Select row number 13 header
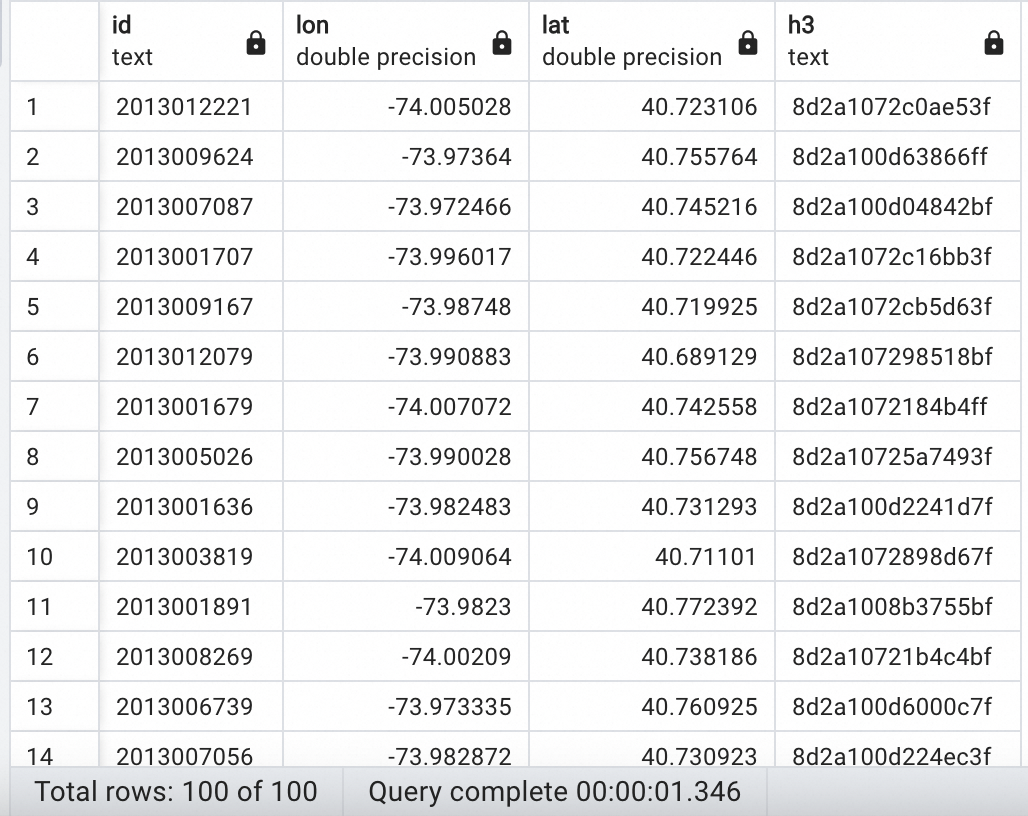Screen dimensions: 1028x816 (54, 707)
